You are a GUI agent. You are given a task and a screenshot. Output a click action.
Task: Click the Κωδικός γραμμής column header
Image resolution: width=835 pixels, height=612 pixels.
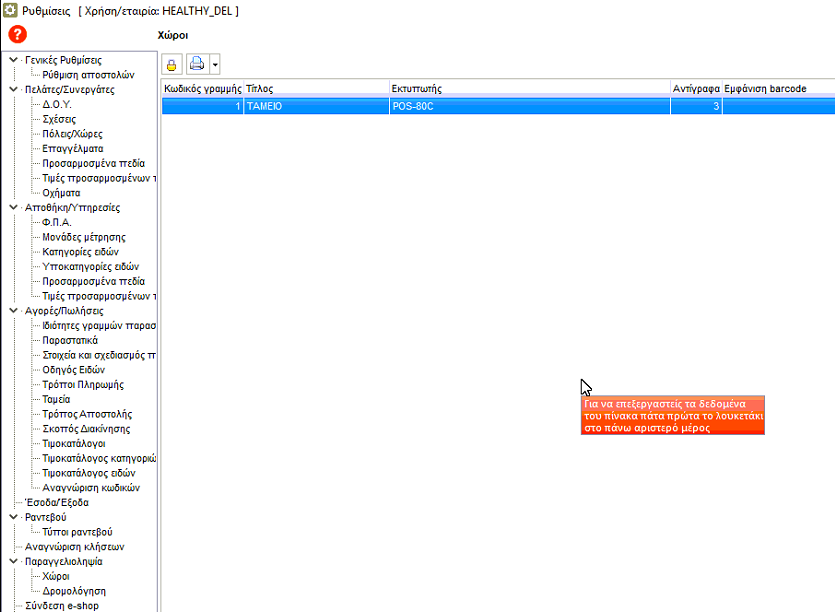pyautogui.click(x=202, y=88)
